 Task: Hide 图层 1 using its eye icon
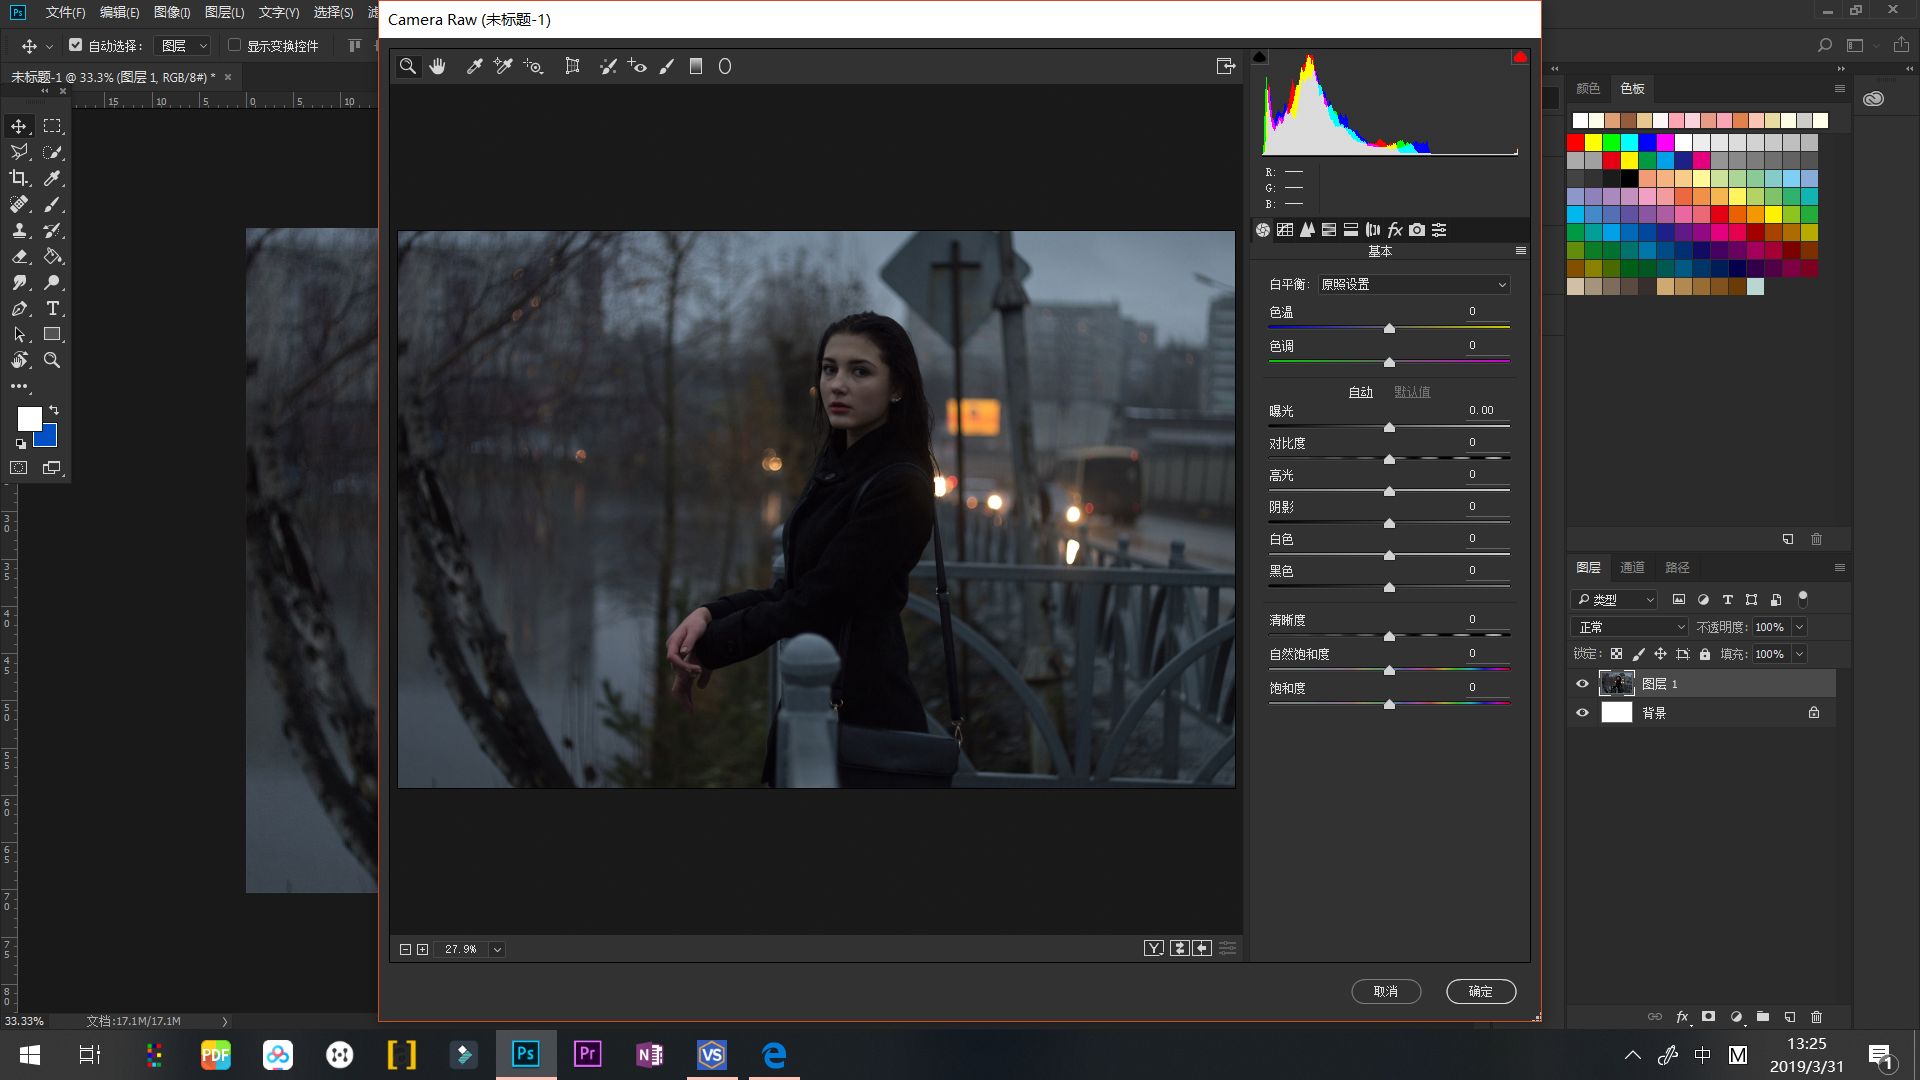pyautogui.click(x=1582, y=684)
